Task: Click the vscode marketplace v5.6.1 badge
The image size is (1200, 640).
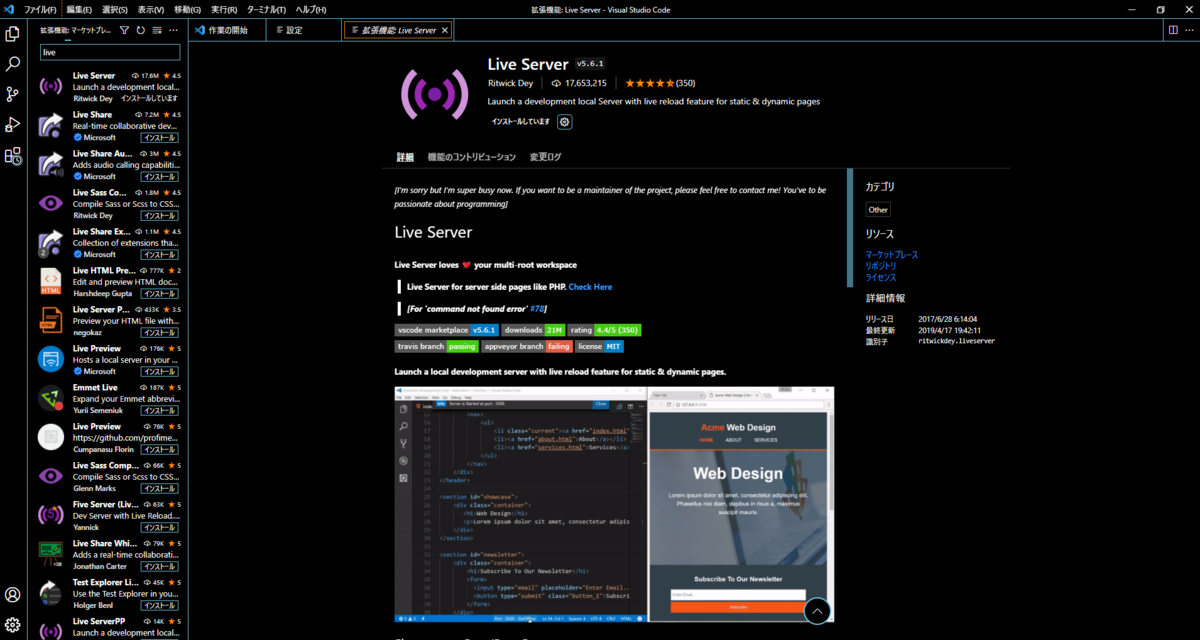Action: (447, 330)
